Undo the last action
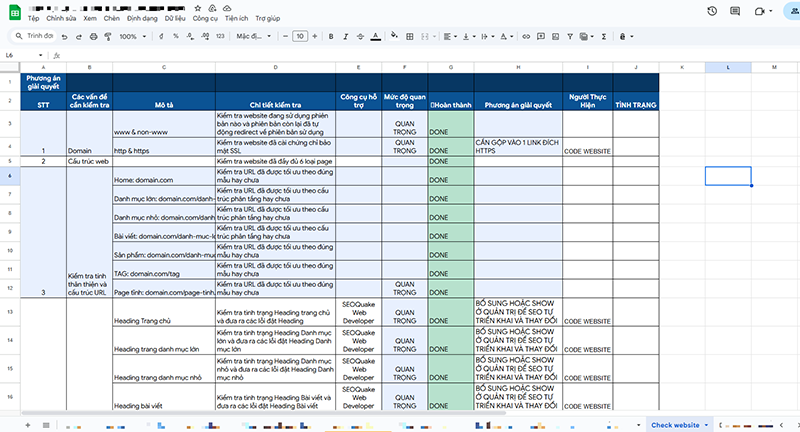The image size is (800, 432). 64,36
